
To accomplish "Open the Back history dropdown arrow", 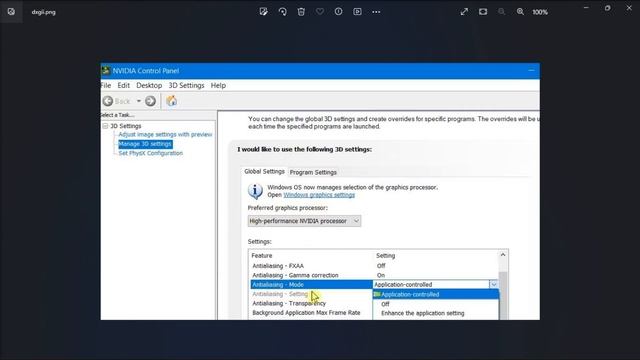I will point(139,101).
